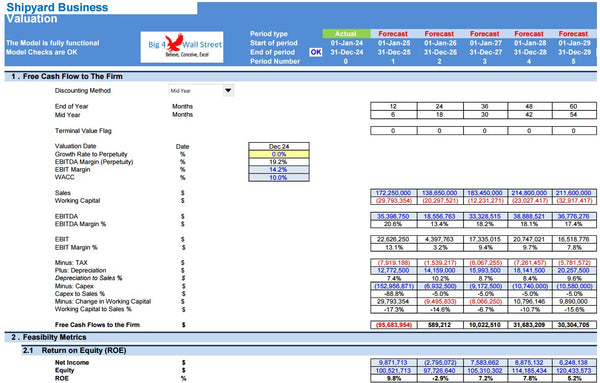600x383 pixels.
Task: Click the EBITDA Margin Perpetuity 19.2% cell
Action: click(x=279, y=162)
